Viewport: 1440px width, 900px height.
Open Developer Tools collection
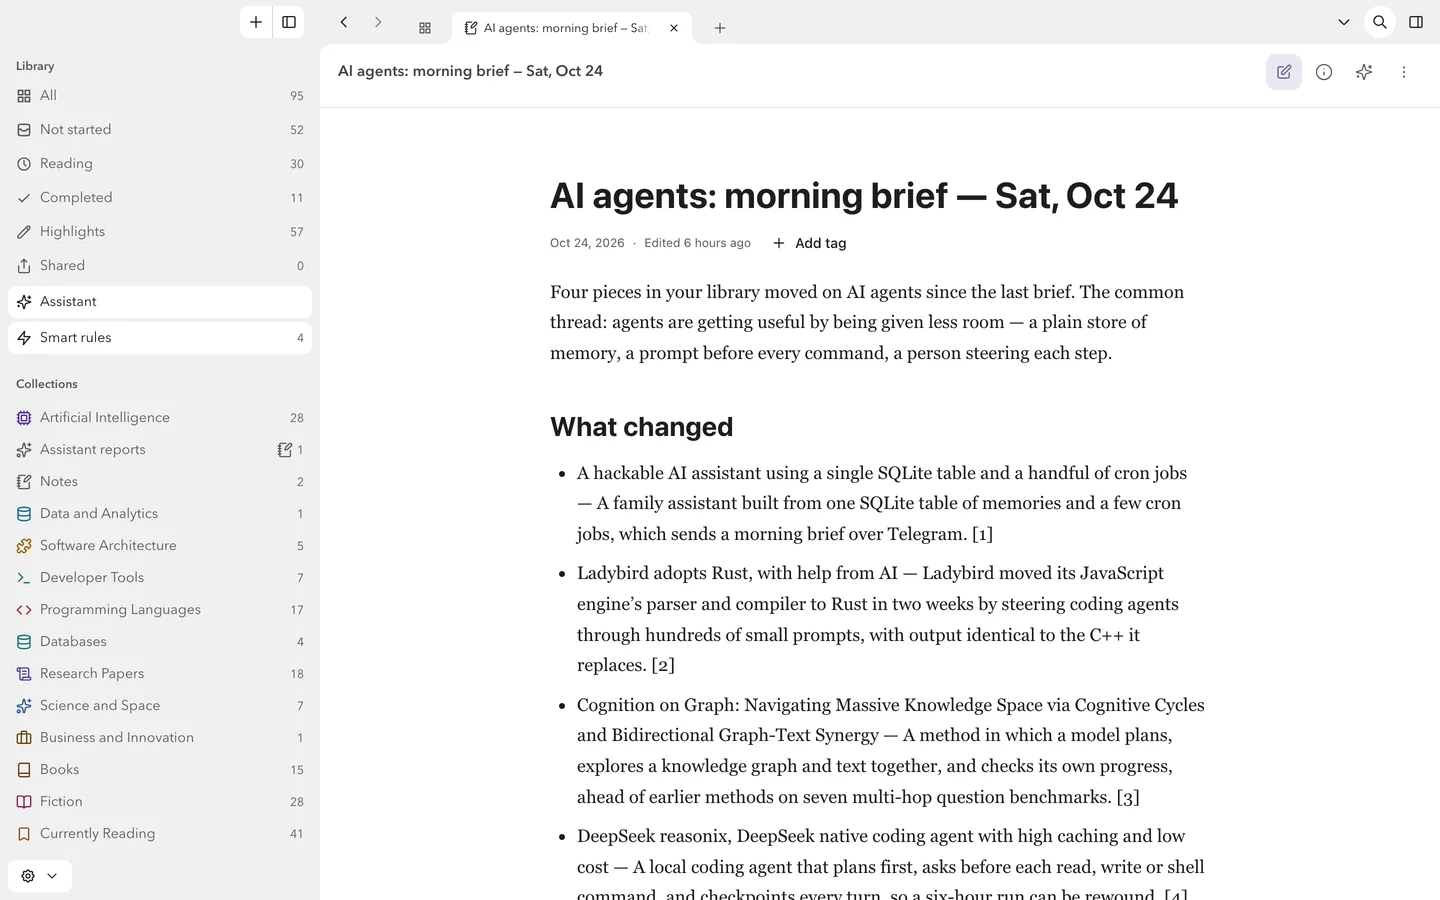pos(160,578)
